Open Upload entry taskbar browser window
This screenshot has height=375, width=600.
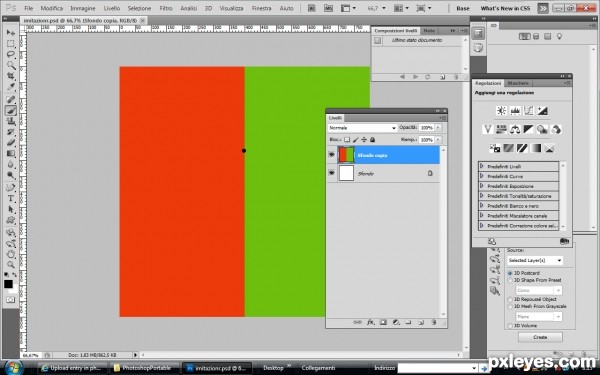click(x=73, y=368)
